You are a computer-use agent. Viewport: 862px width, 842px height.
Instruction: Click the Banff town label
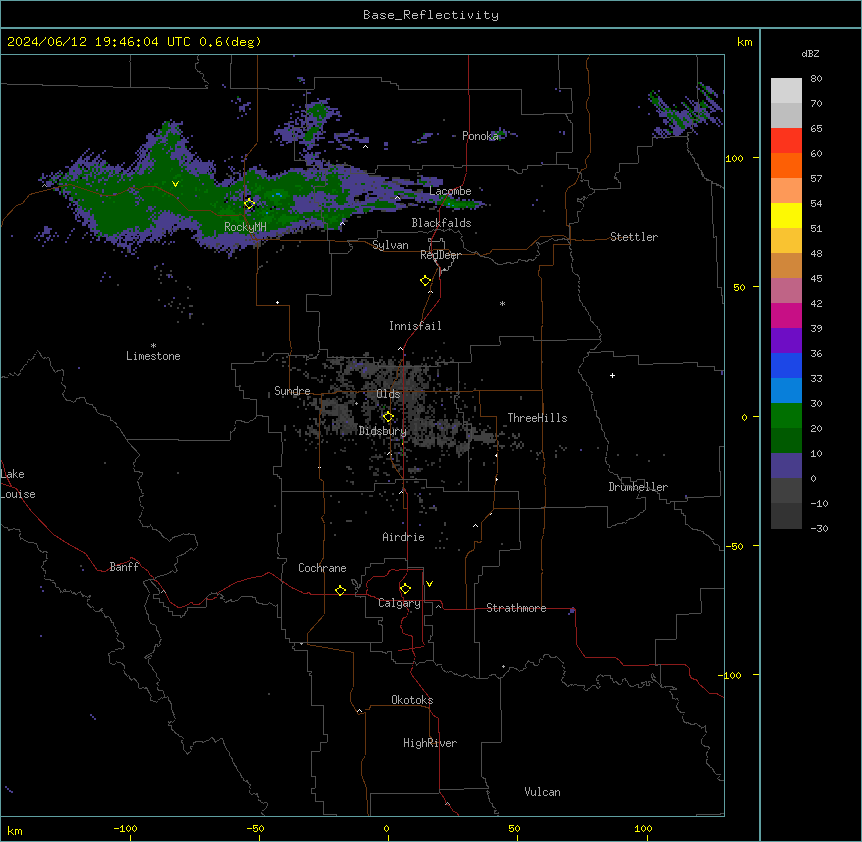(124, 567)
